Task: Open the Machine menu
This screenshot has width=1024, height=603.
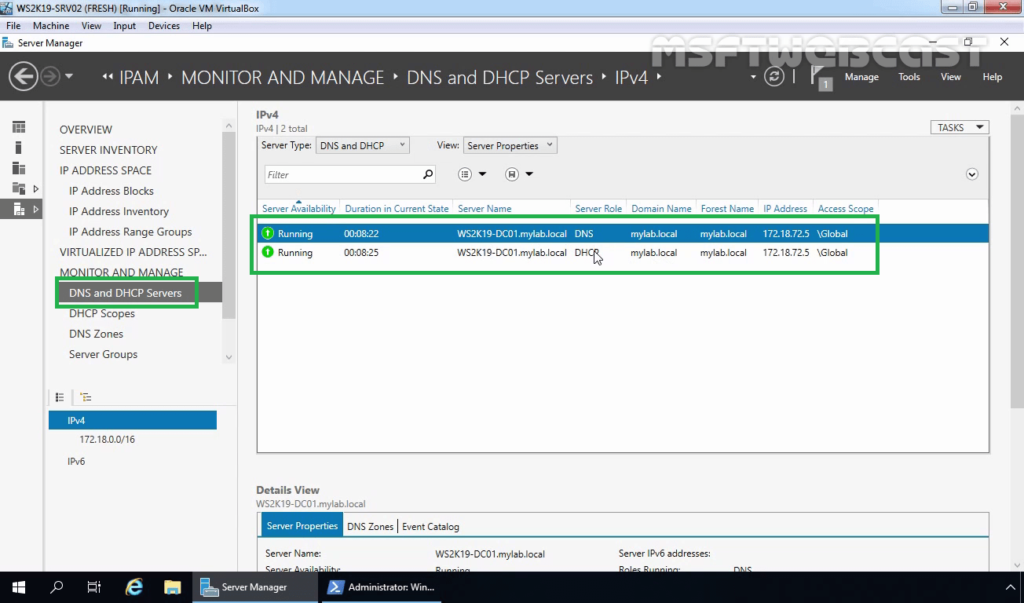Action: point(51,25)
